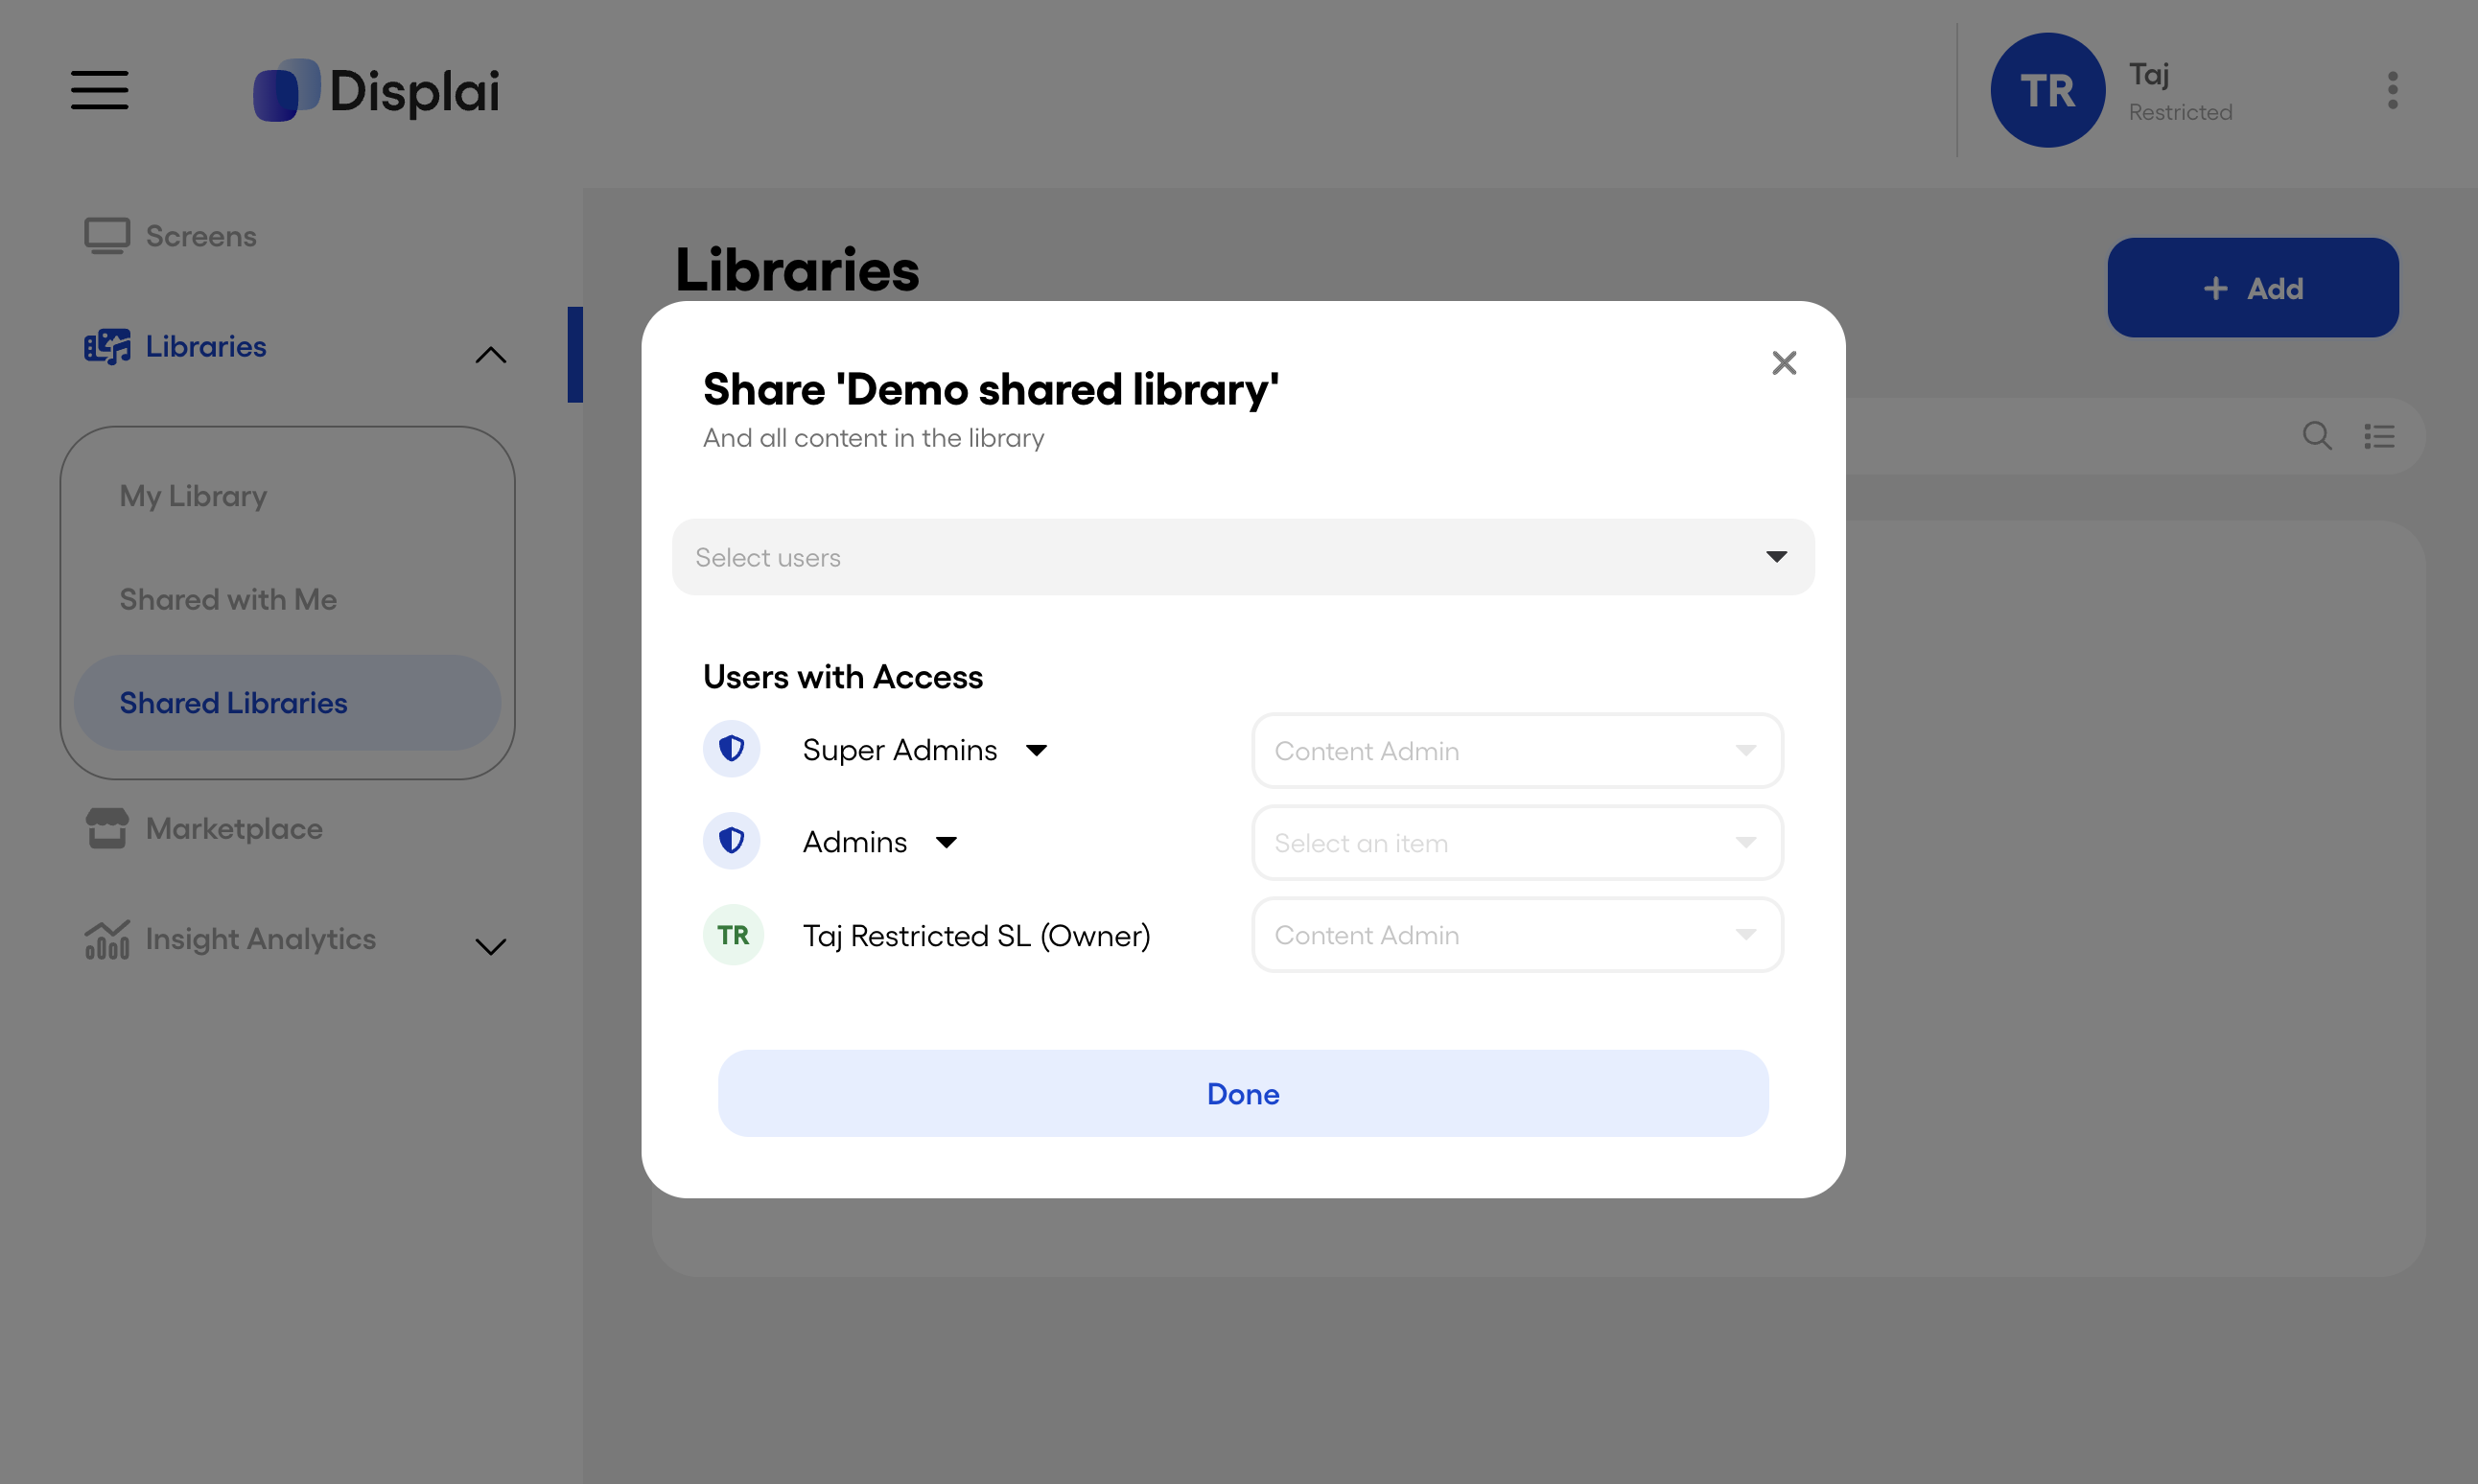Viewport: 2478px width, 1484px height.
Task: Collapse the Libraries sidebar section
Action: [490, 355]
